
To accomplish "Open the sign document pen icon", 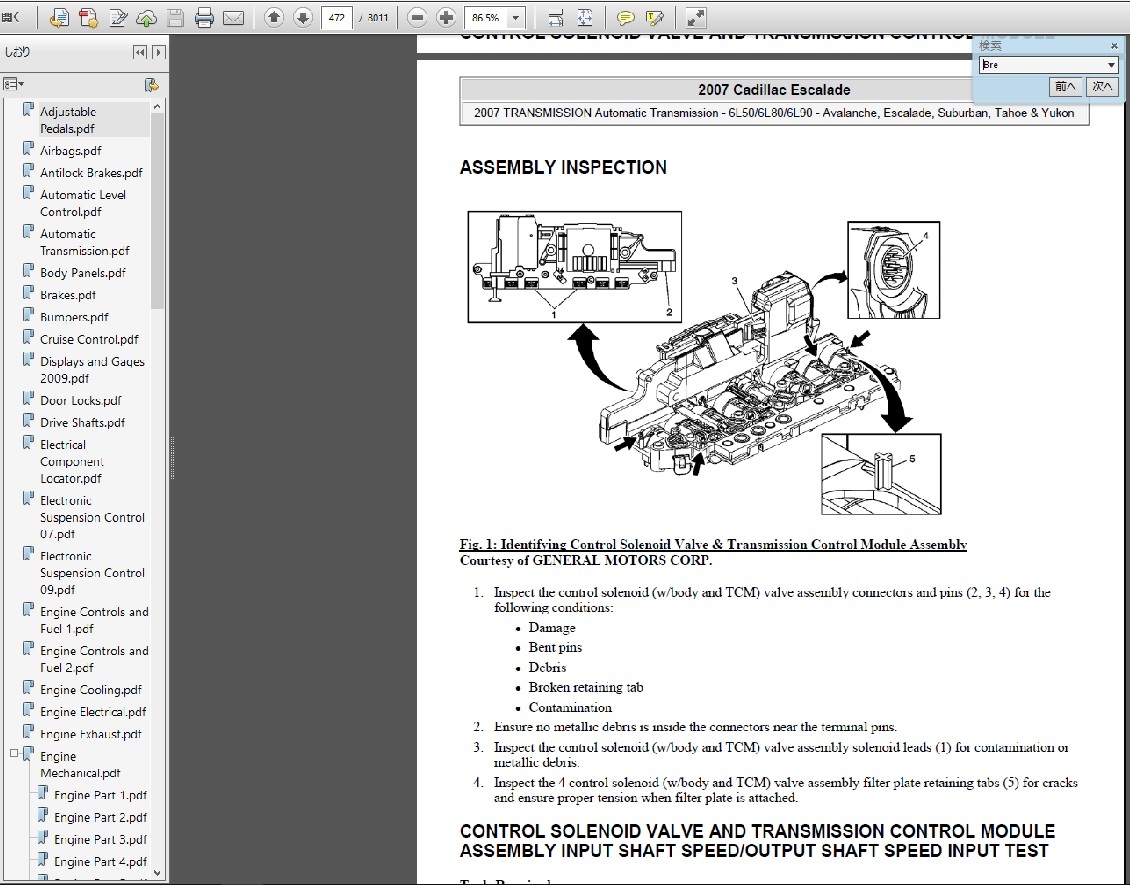I will coord(117,18).
